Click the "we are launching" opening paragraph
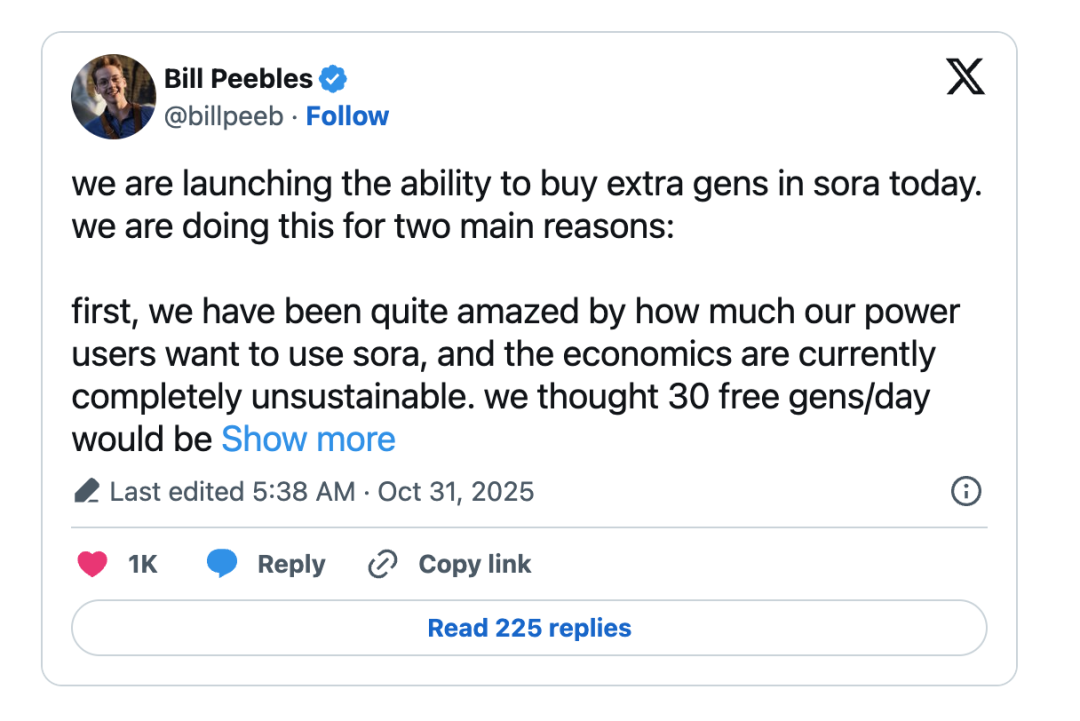The width and height of the screenshot is (1080, 721). pos(520,205)
